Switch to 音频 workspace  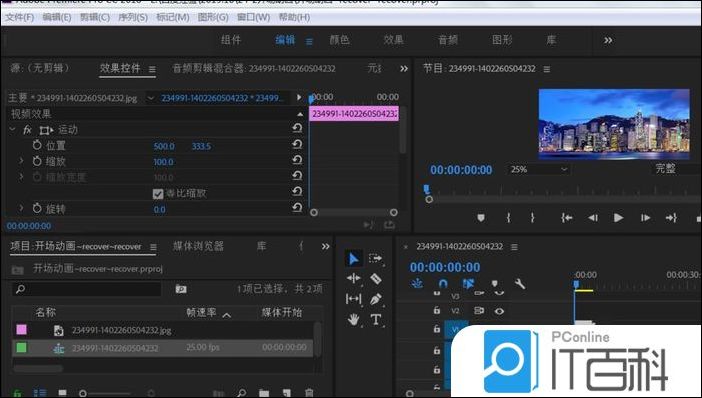tap(448, 40)
